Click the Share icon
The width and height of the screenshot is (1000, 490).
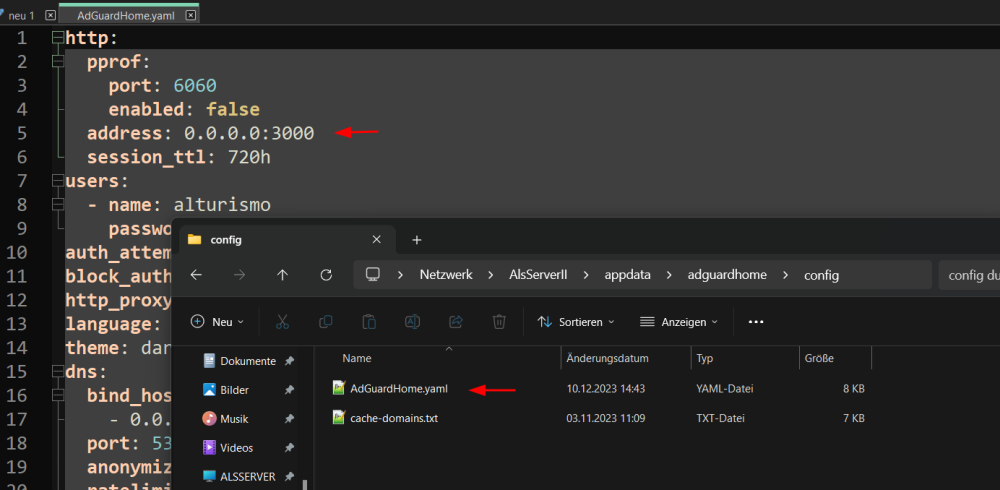click(x=456, y=322)
